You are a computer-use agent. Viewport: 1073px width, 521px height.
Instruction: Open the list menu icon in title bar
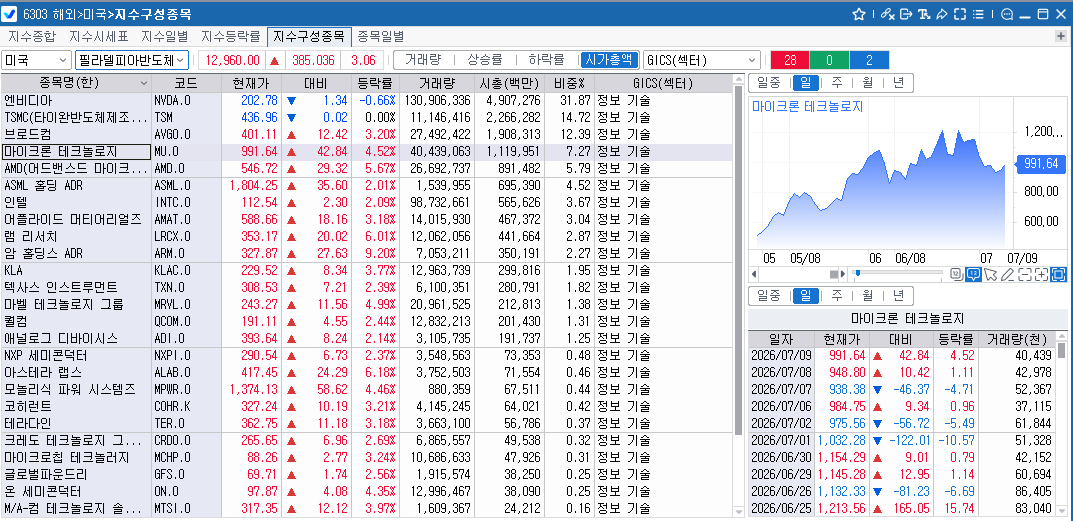click(x=978, y=14)
